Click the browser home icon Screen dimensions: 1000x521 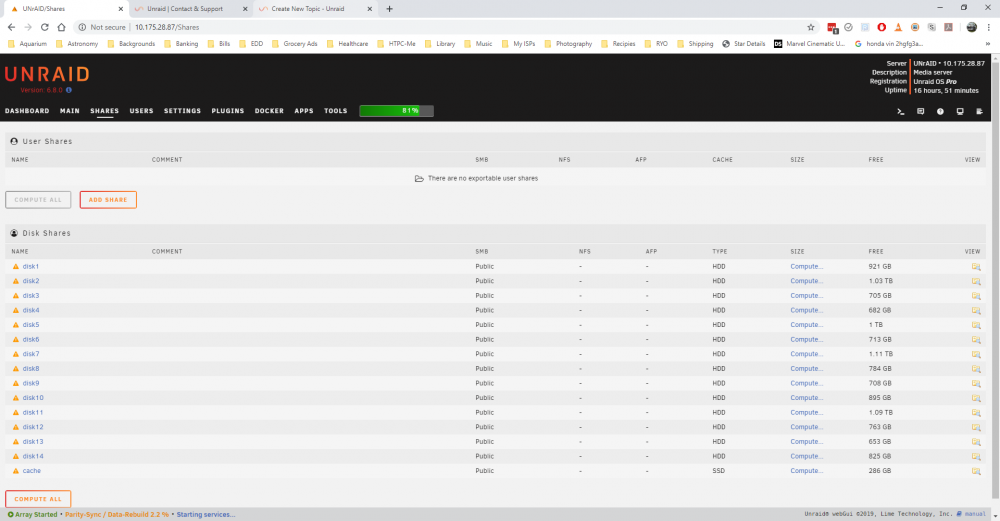(61, 27)
